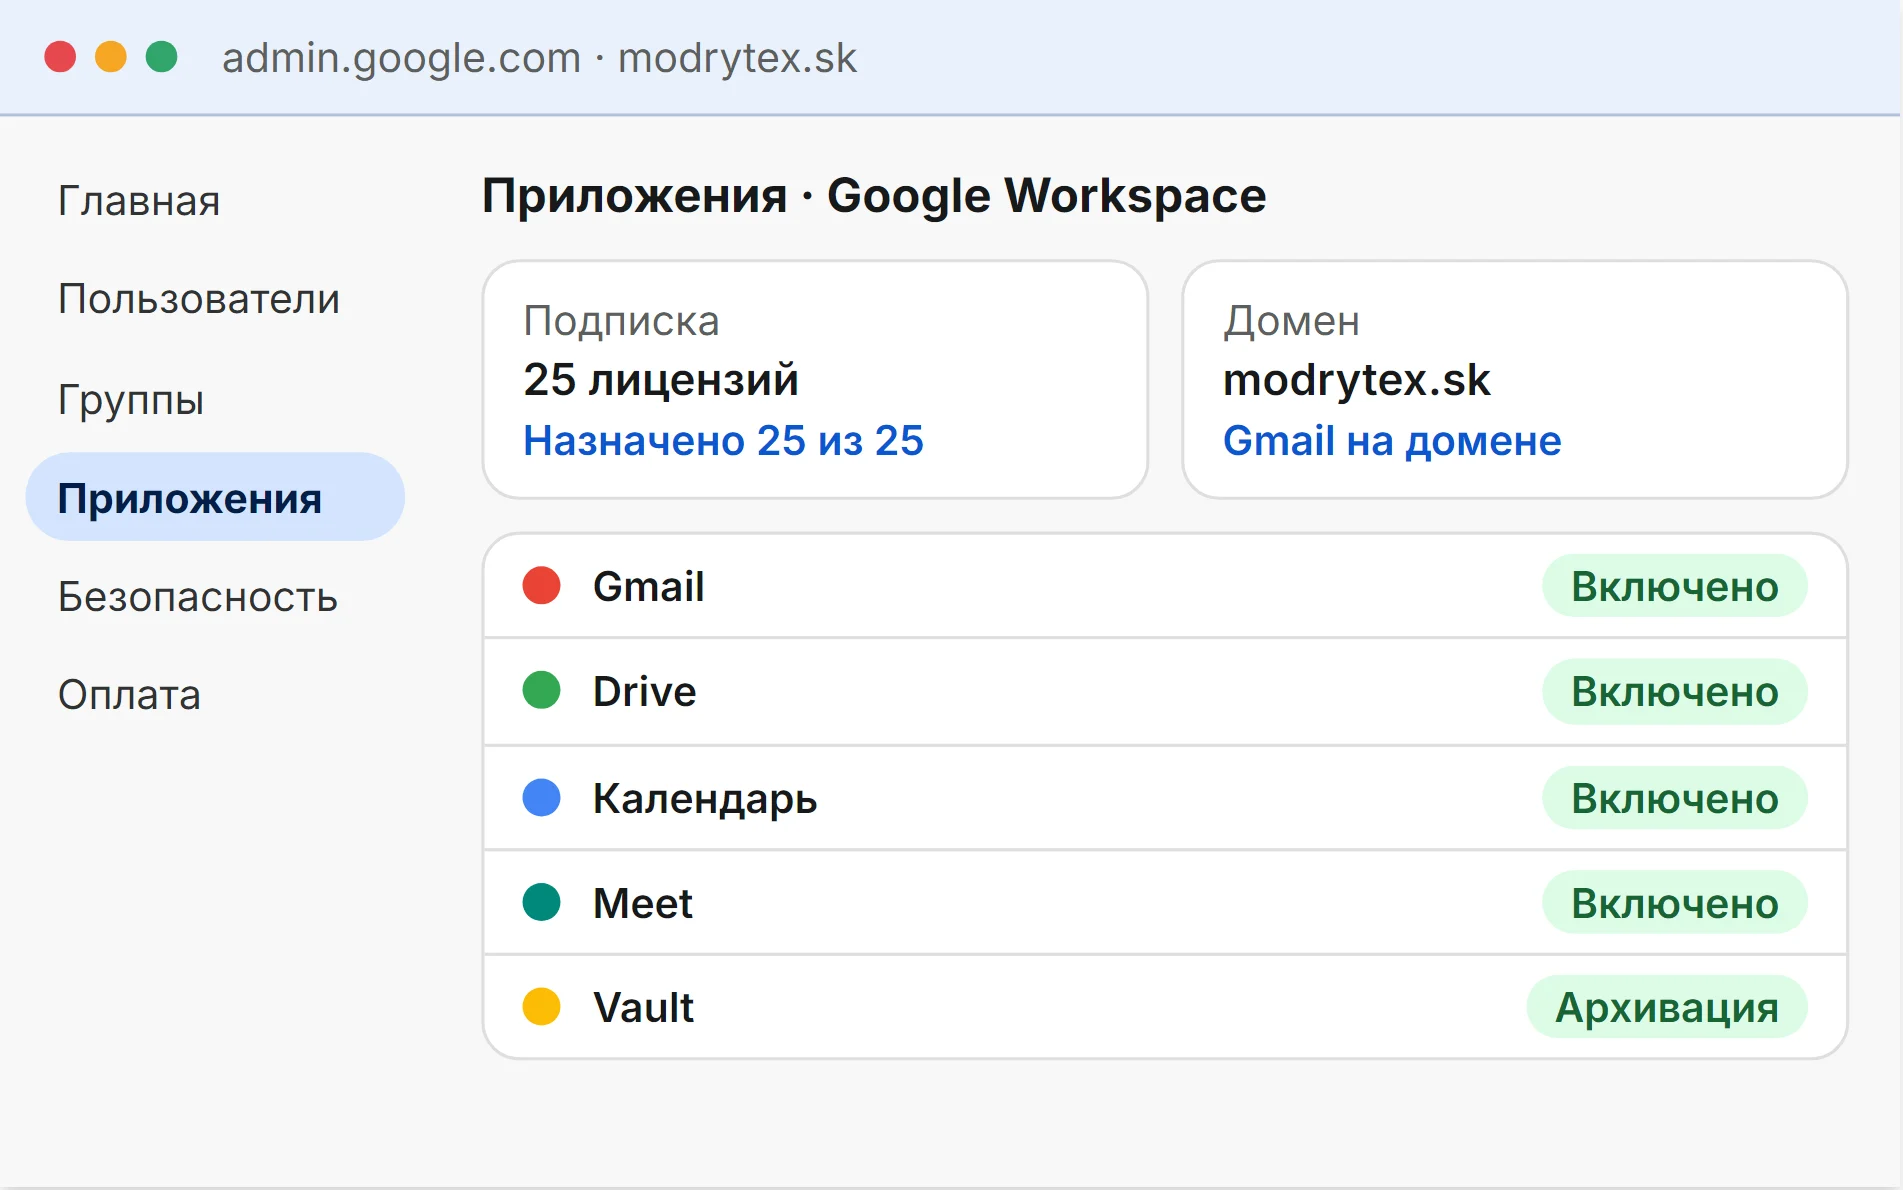Open the Drive app name
The width and height of the screenshot is (1903, 1190).
point(644,691)
